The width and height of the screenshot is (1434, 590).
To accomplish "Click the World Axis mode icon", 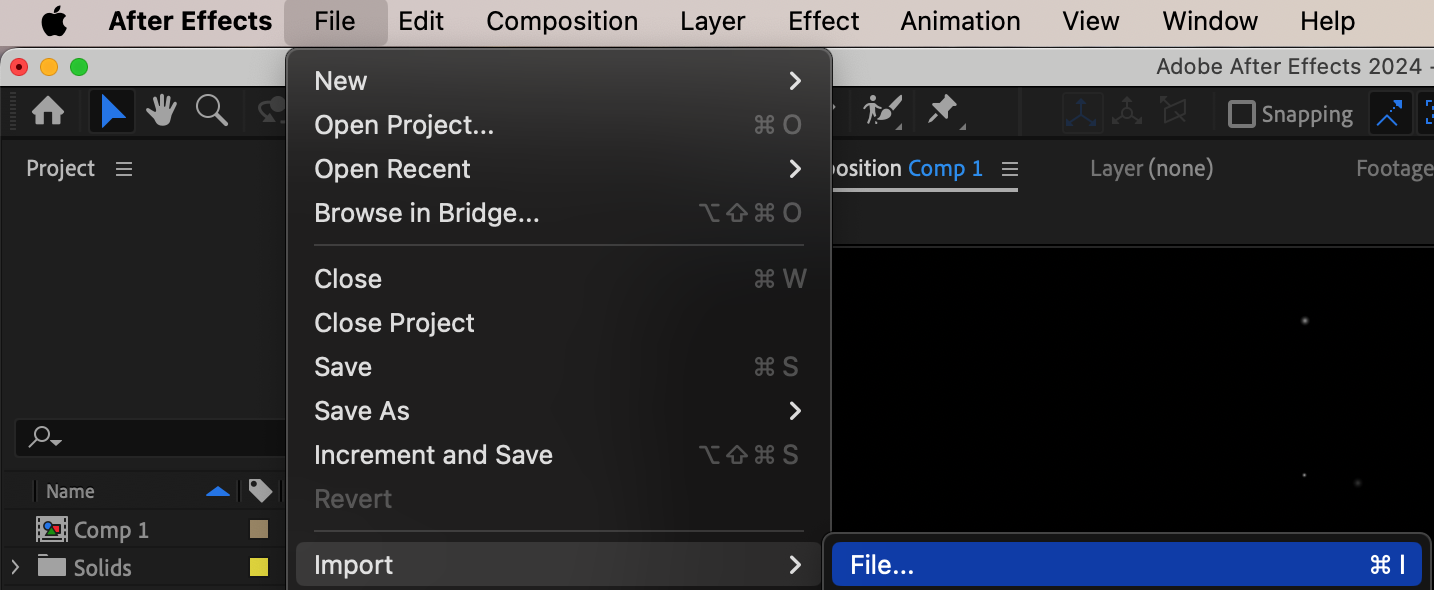I will click(x=1127, y=113).
